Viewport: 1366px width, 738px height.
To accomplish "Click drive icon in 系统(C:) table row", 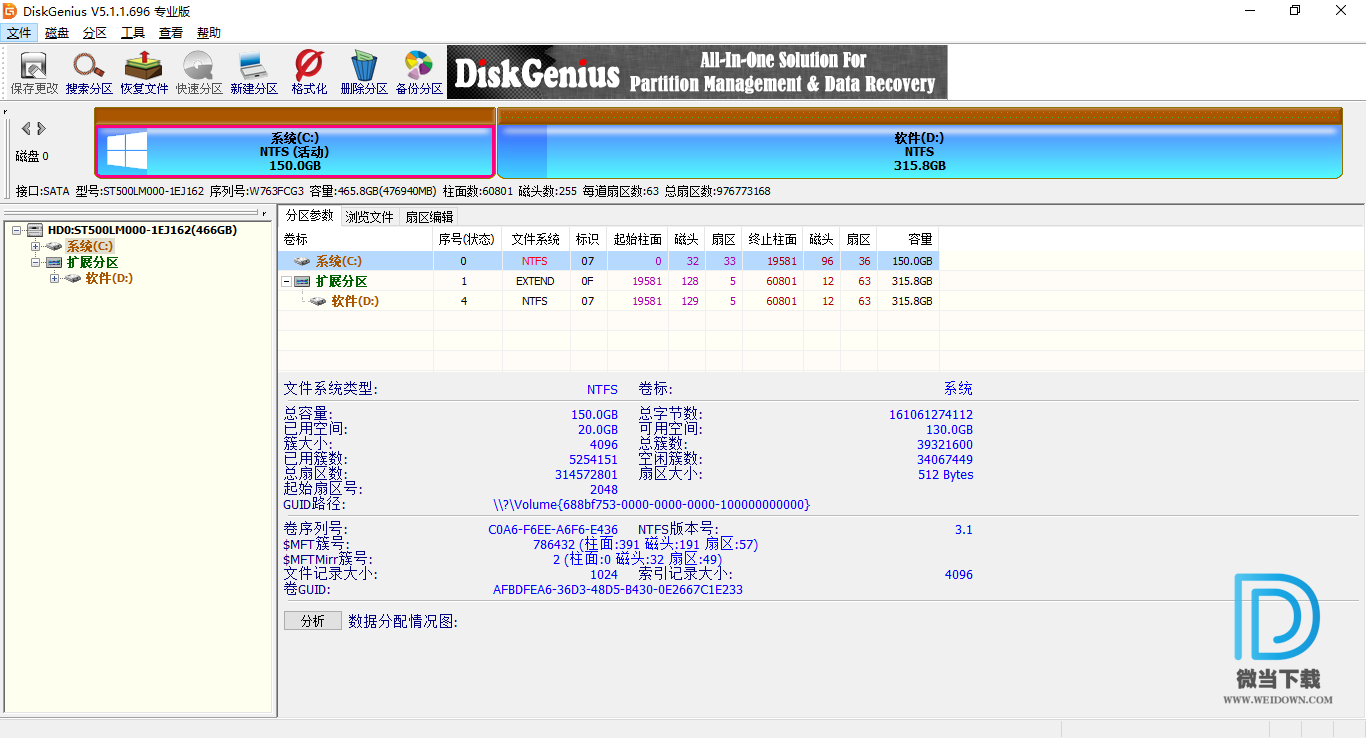I will 302,261.
